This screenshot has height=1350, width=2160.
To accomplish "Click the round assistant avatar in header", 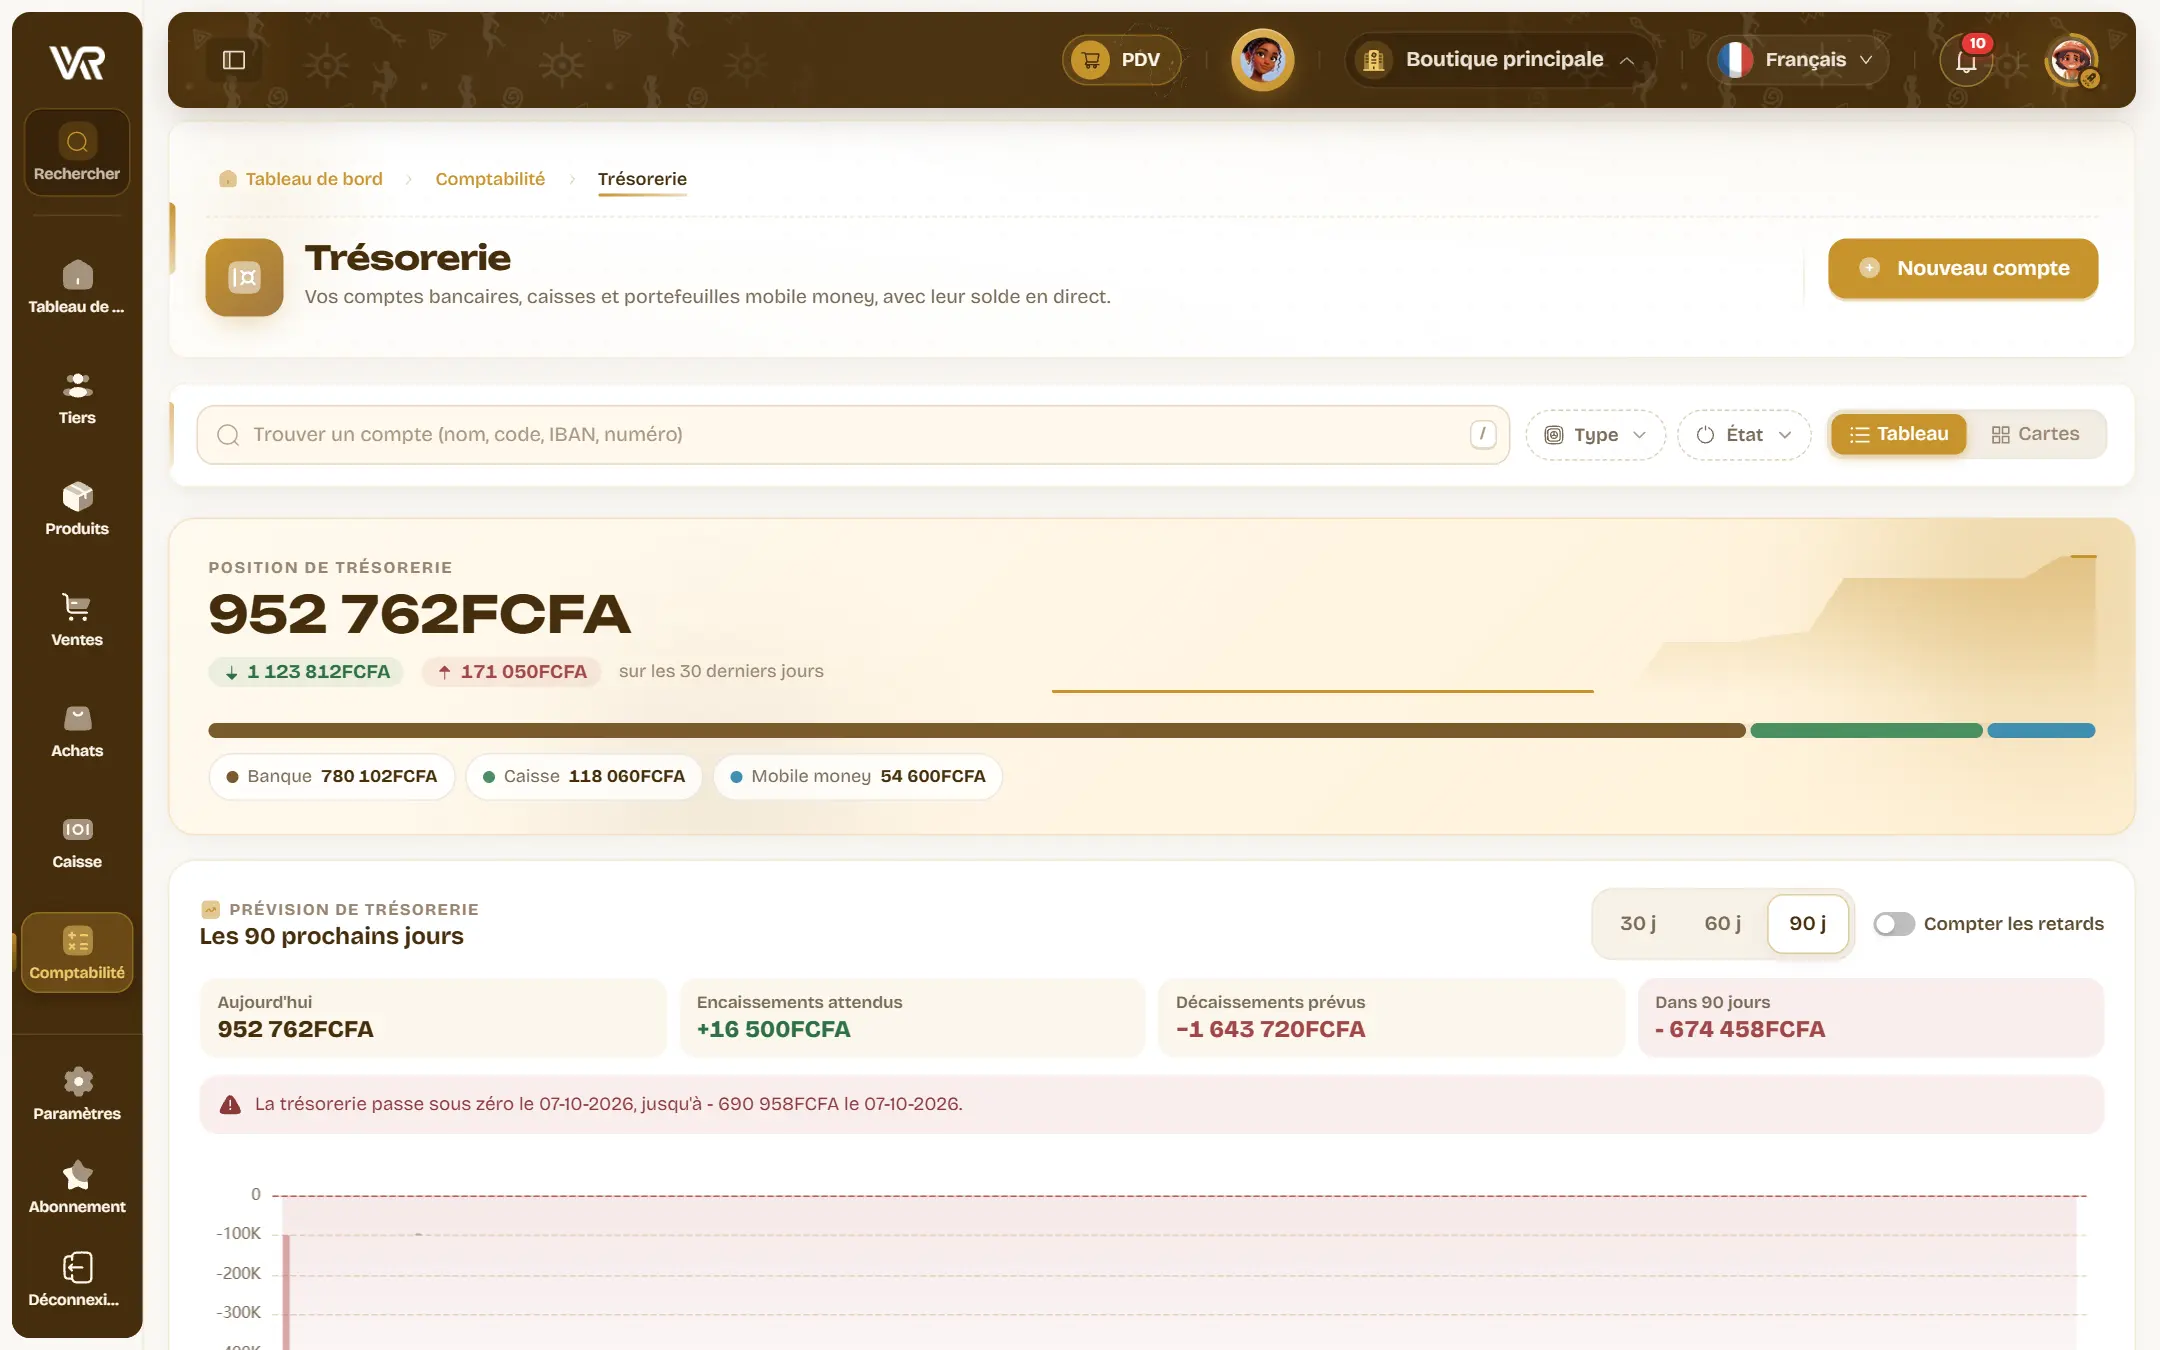I will pos(1263,60).
